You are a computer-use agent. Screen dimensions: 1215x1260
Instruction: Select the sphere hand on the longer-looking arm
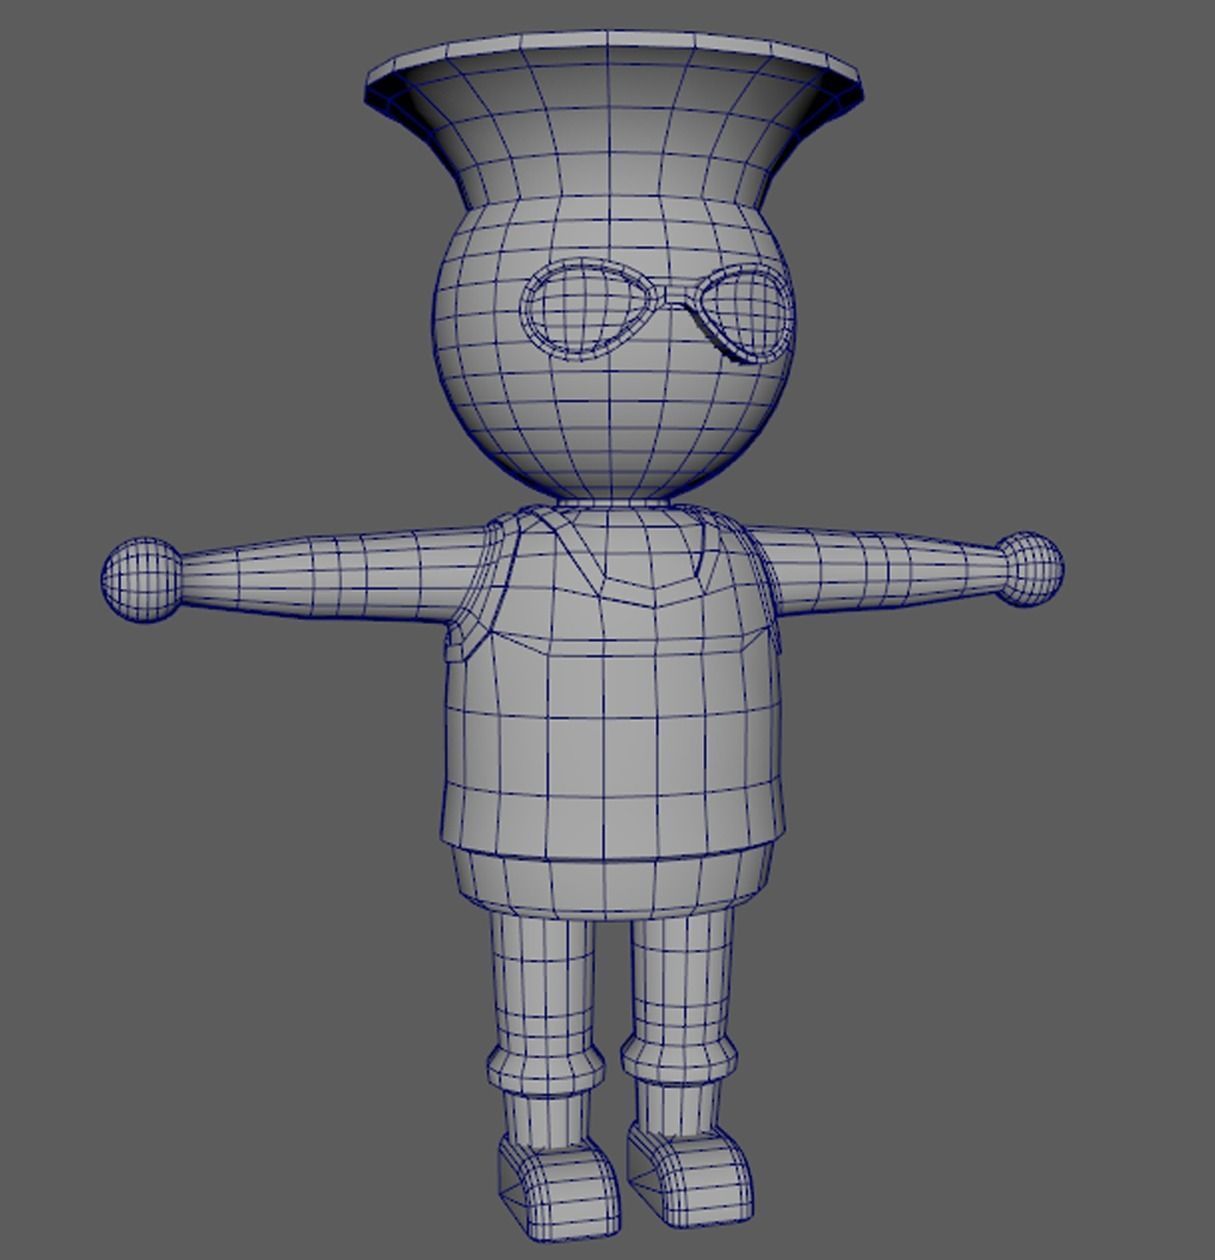[x=142, y=580]
